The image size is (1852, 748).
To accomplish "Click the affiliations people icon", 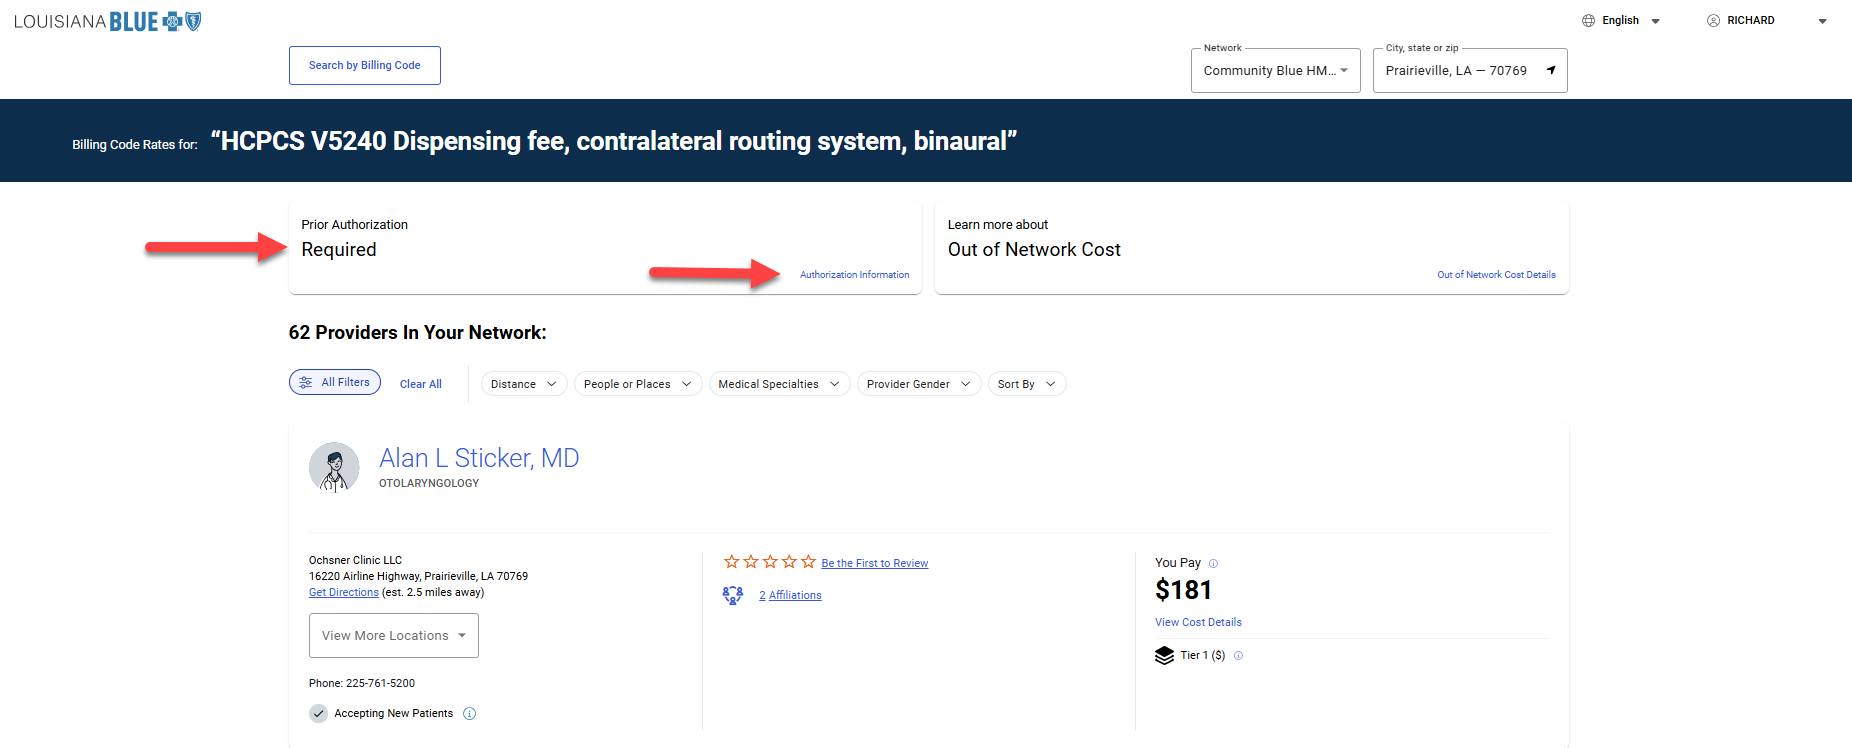I will [733, 595].
